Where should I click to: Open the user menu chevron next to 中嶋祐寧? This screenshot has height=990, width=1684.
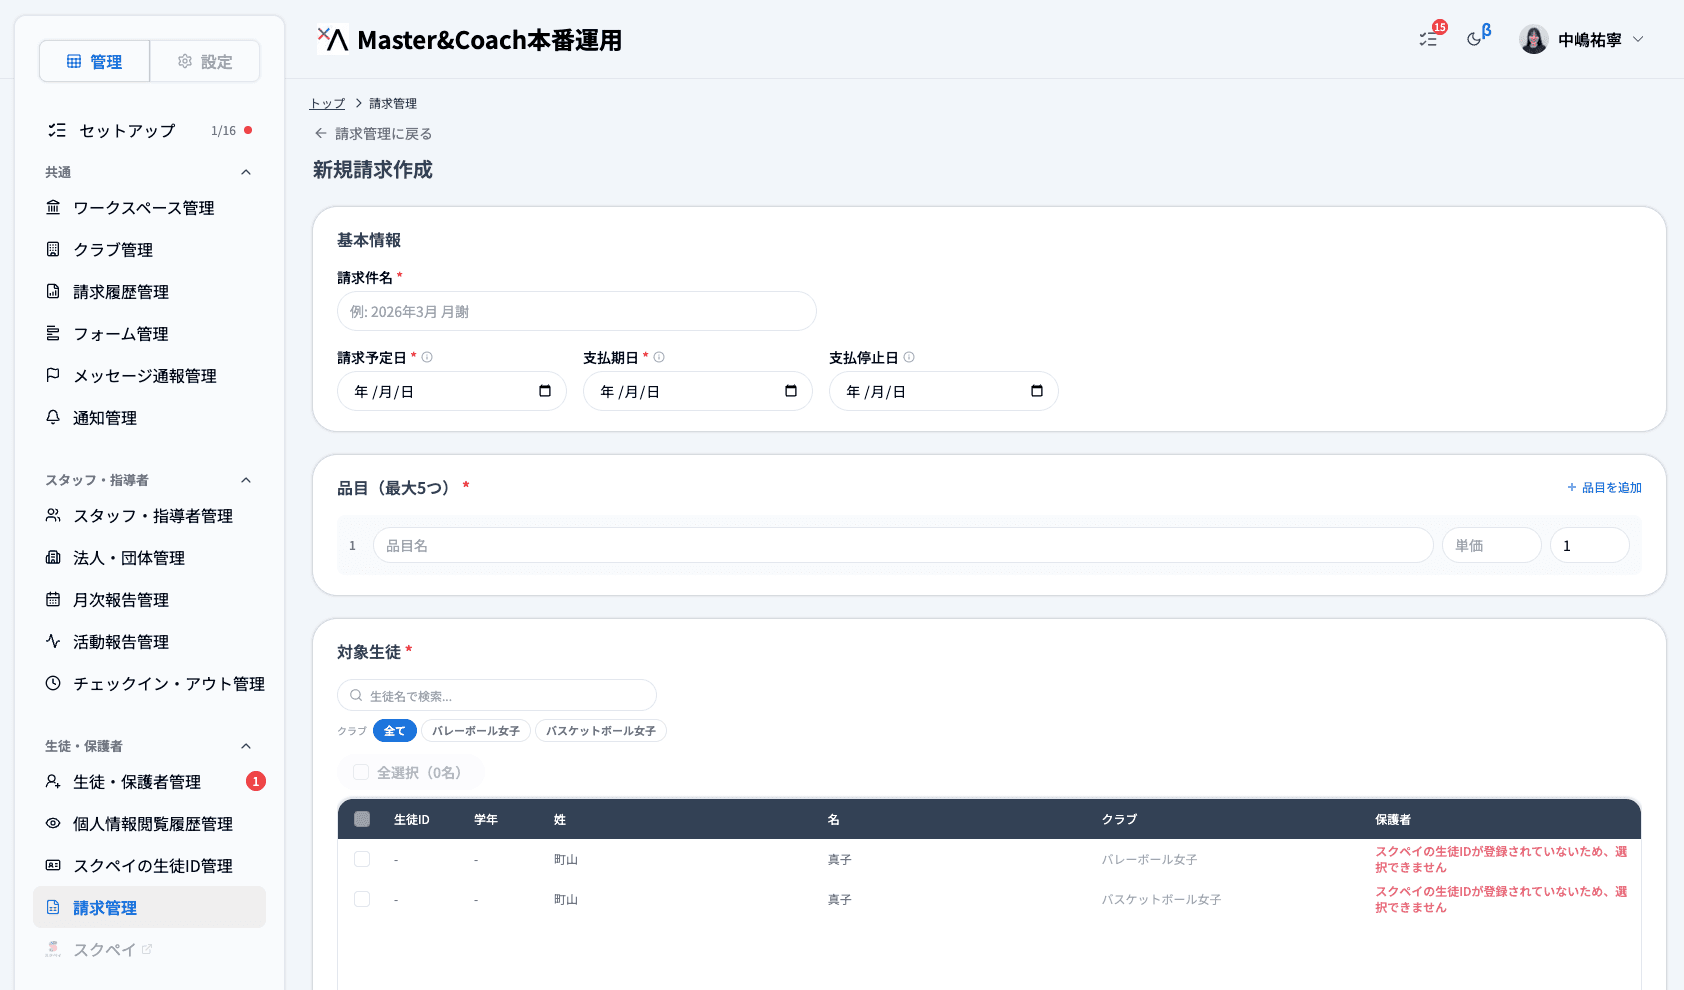[x=1638, y=39]
